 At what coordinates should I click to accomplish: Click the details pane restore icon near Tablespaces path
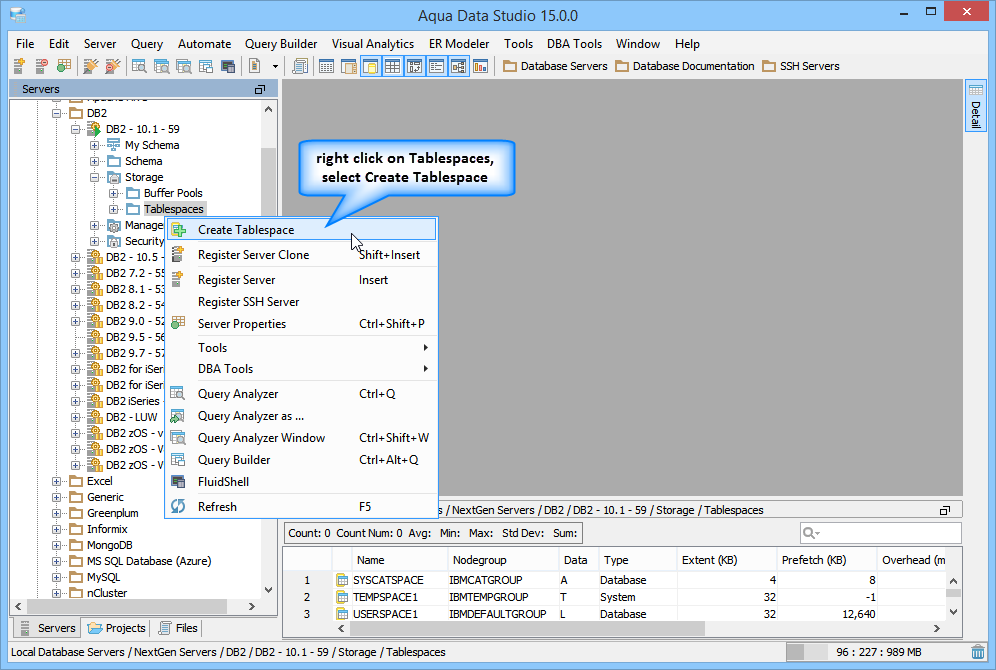tap(945, 511)
